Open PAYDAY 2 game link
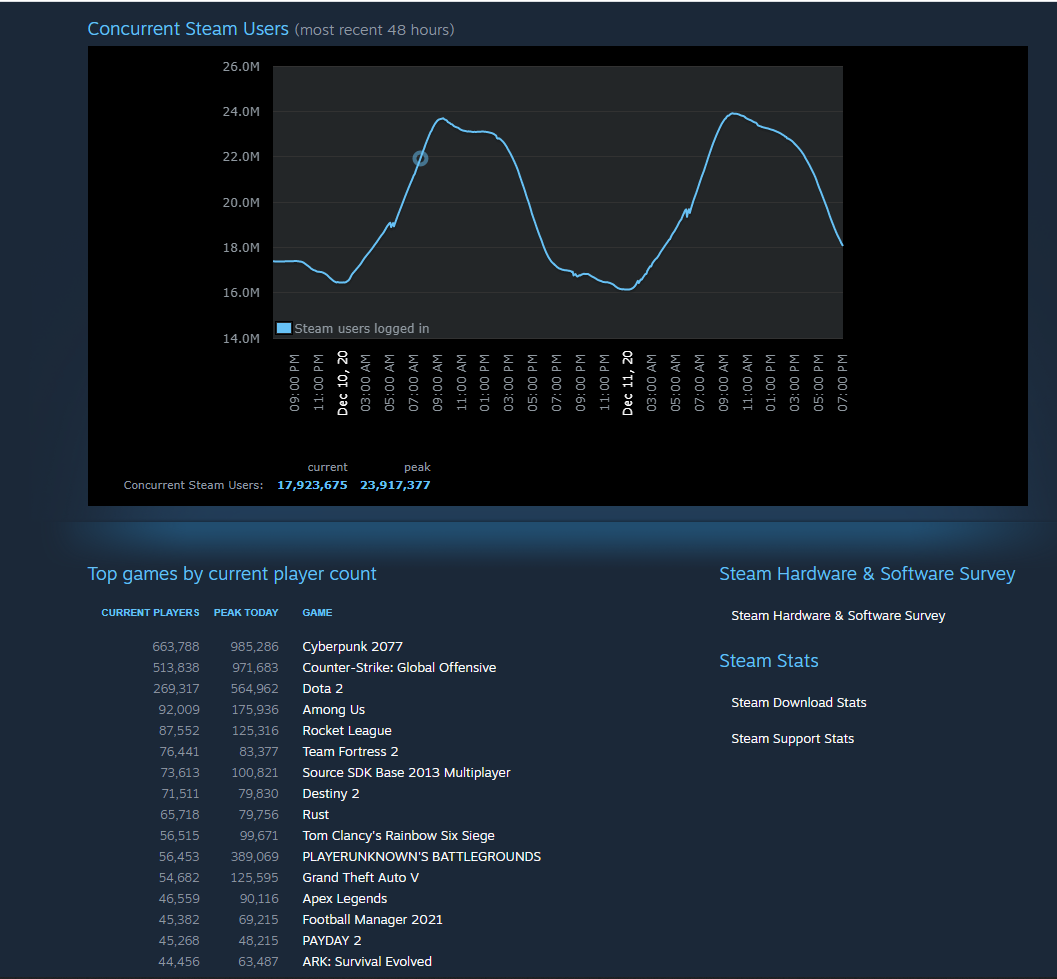 (x=332, y=941)
